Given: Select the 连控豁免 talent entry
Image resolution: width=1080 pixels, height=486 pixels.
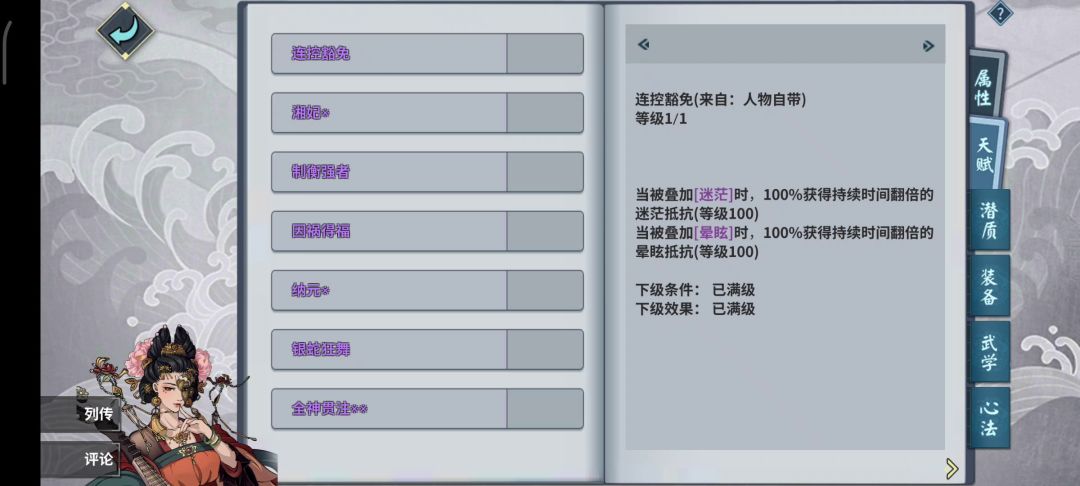Looking at the screenshot, I should tap(427, 53).
